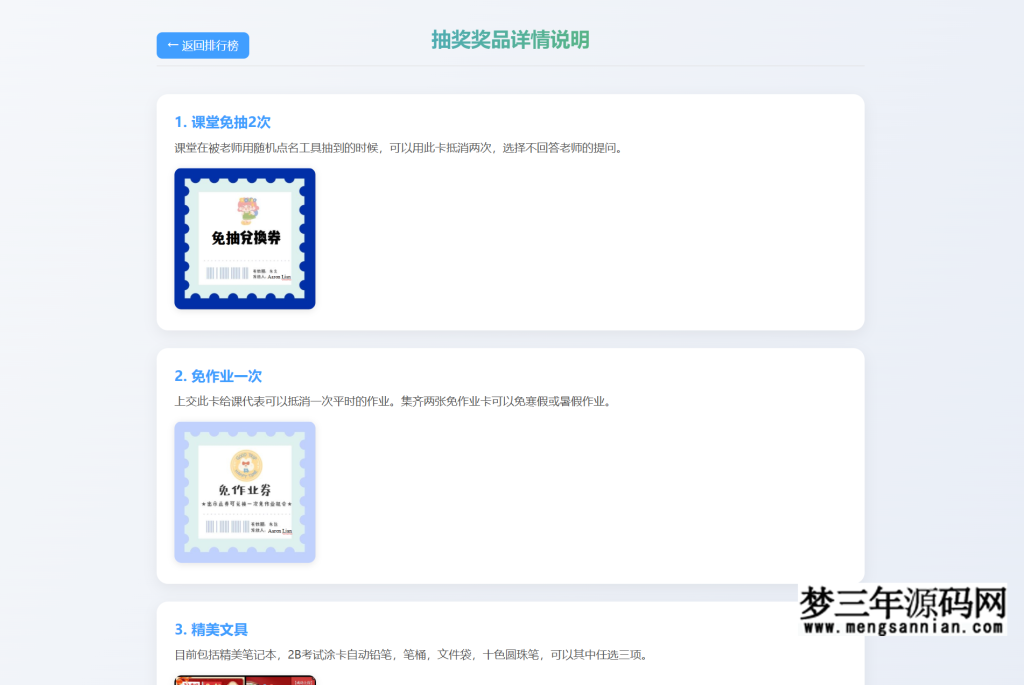Open the 免作业券 coupon image
The height and width of the screenshot is (685, 1024).
click(x=245, y=492)
